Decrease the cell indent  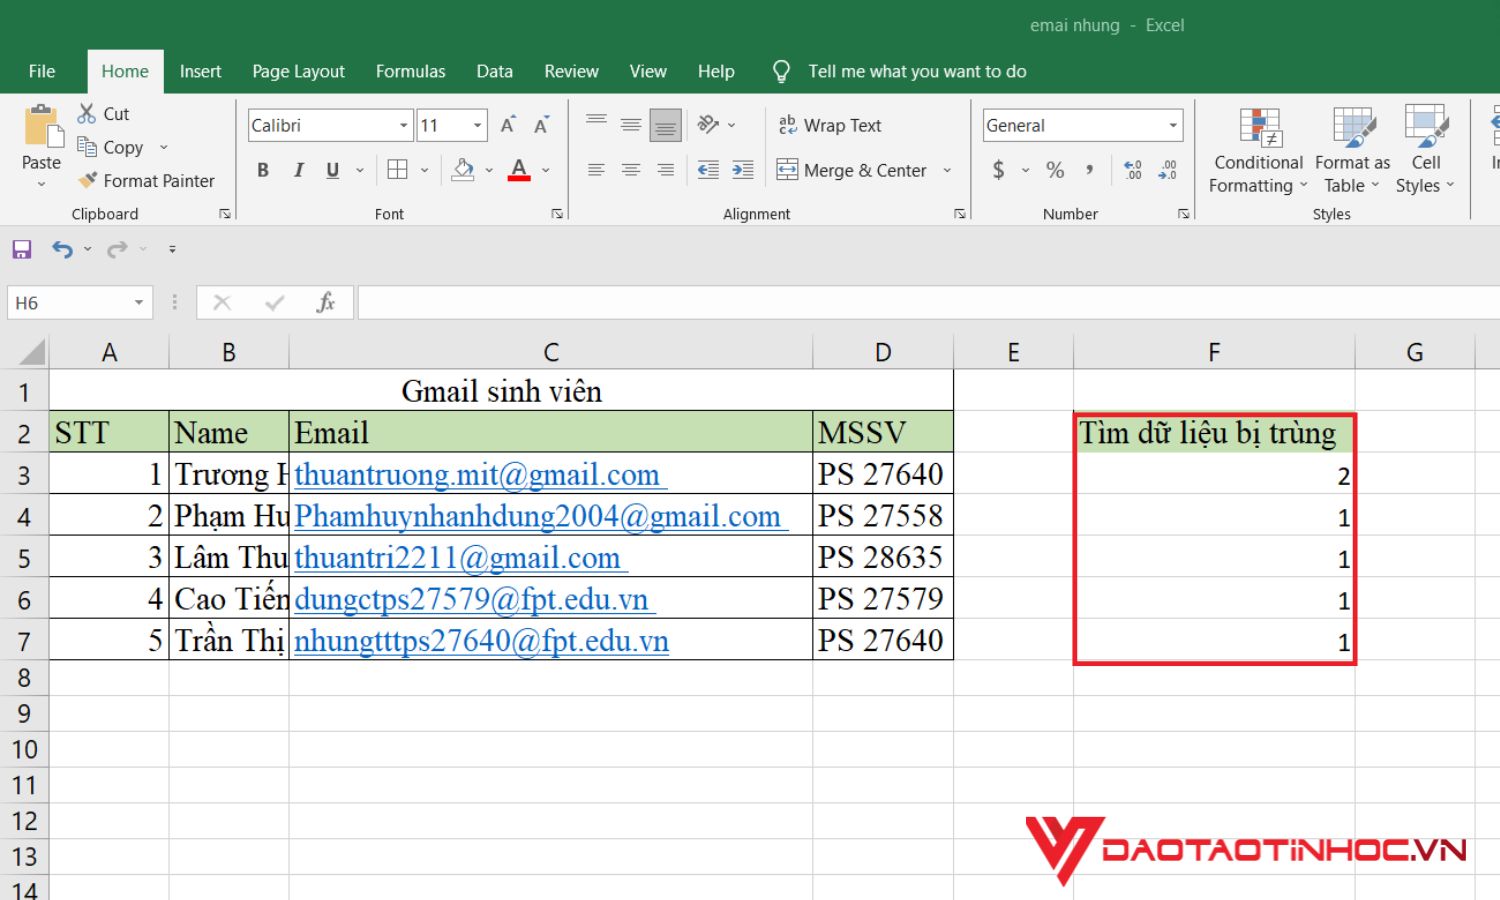708,170
